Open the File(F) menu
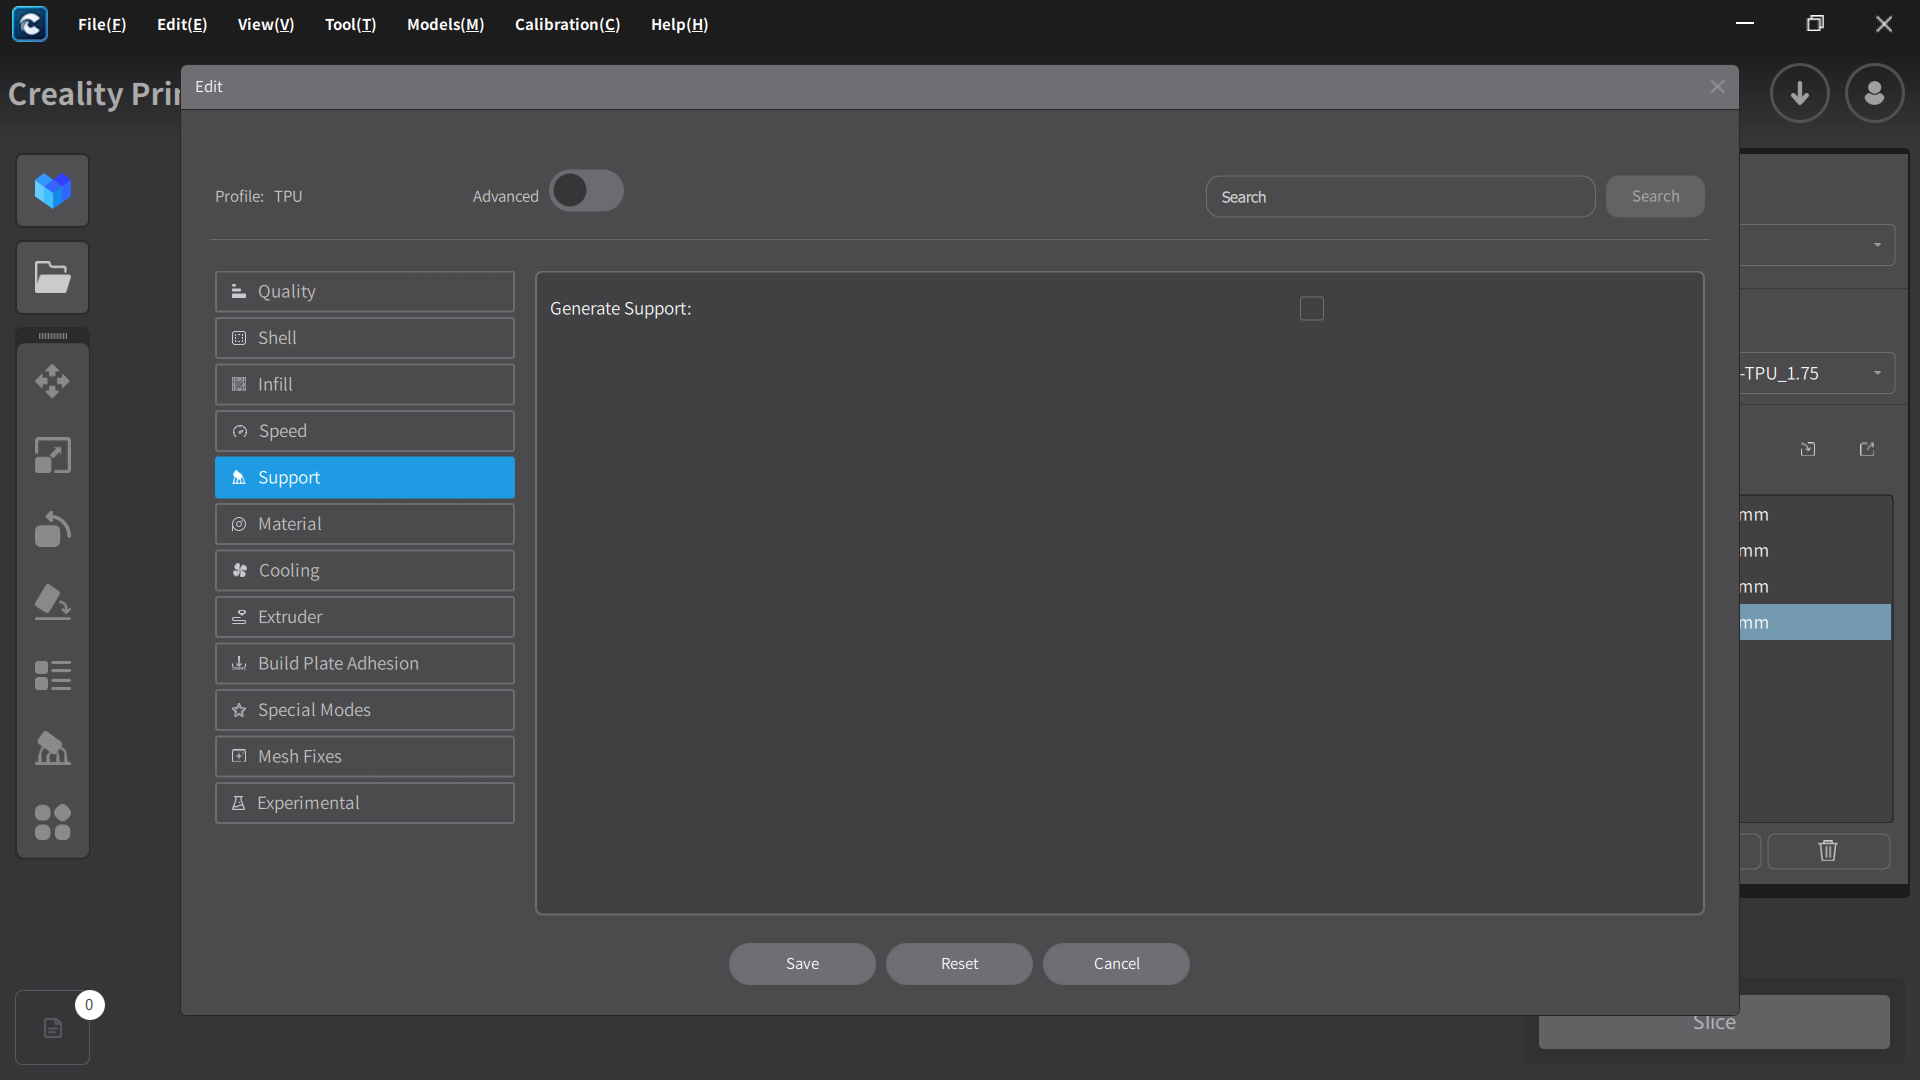The width and height of the screenshot is (1920, 1080). (102, 24)
